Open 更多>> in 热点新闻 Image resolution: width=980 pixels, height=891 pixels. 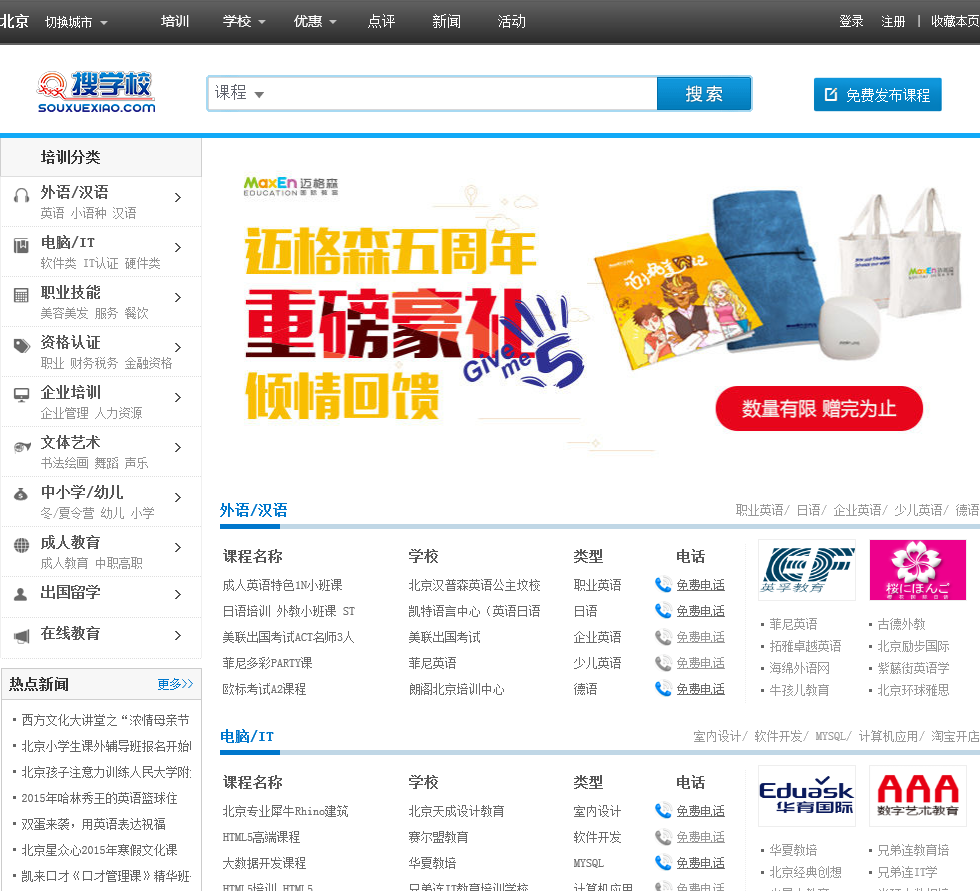(175, 684)
